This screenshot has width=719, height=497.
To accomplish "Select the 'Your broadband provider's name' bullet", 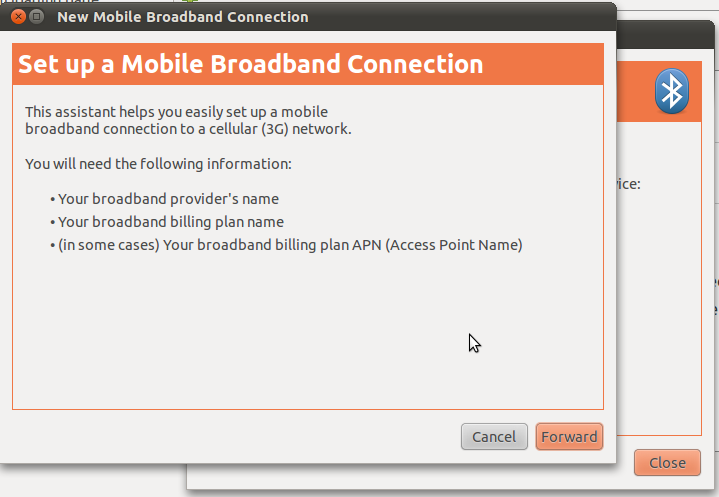I will point(167,198).
